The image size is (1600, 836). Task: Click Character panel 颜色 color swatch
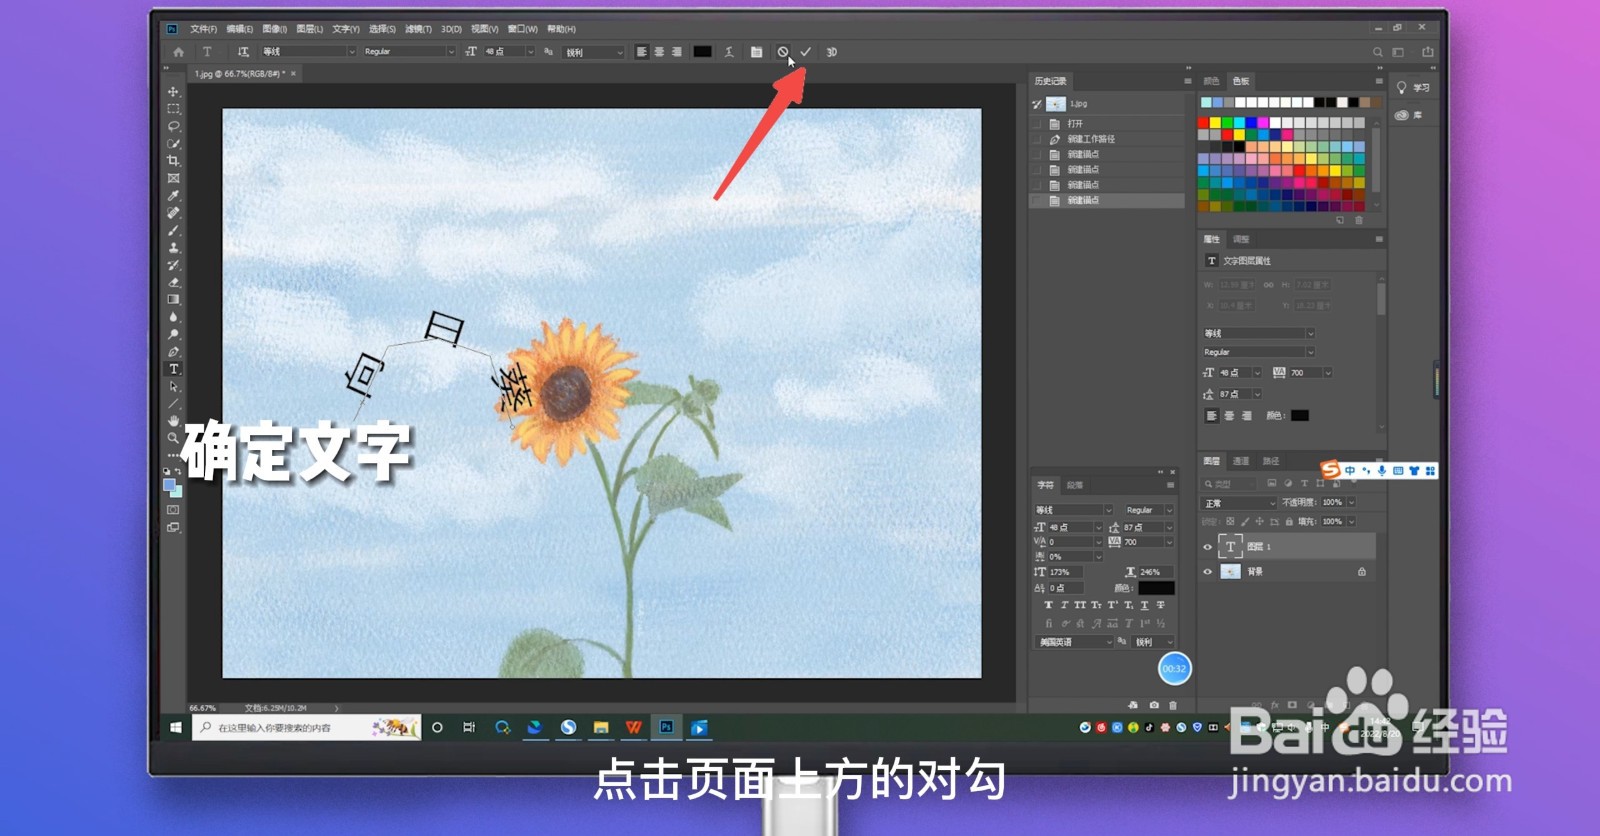(x=1156, y=588)
